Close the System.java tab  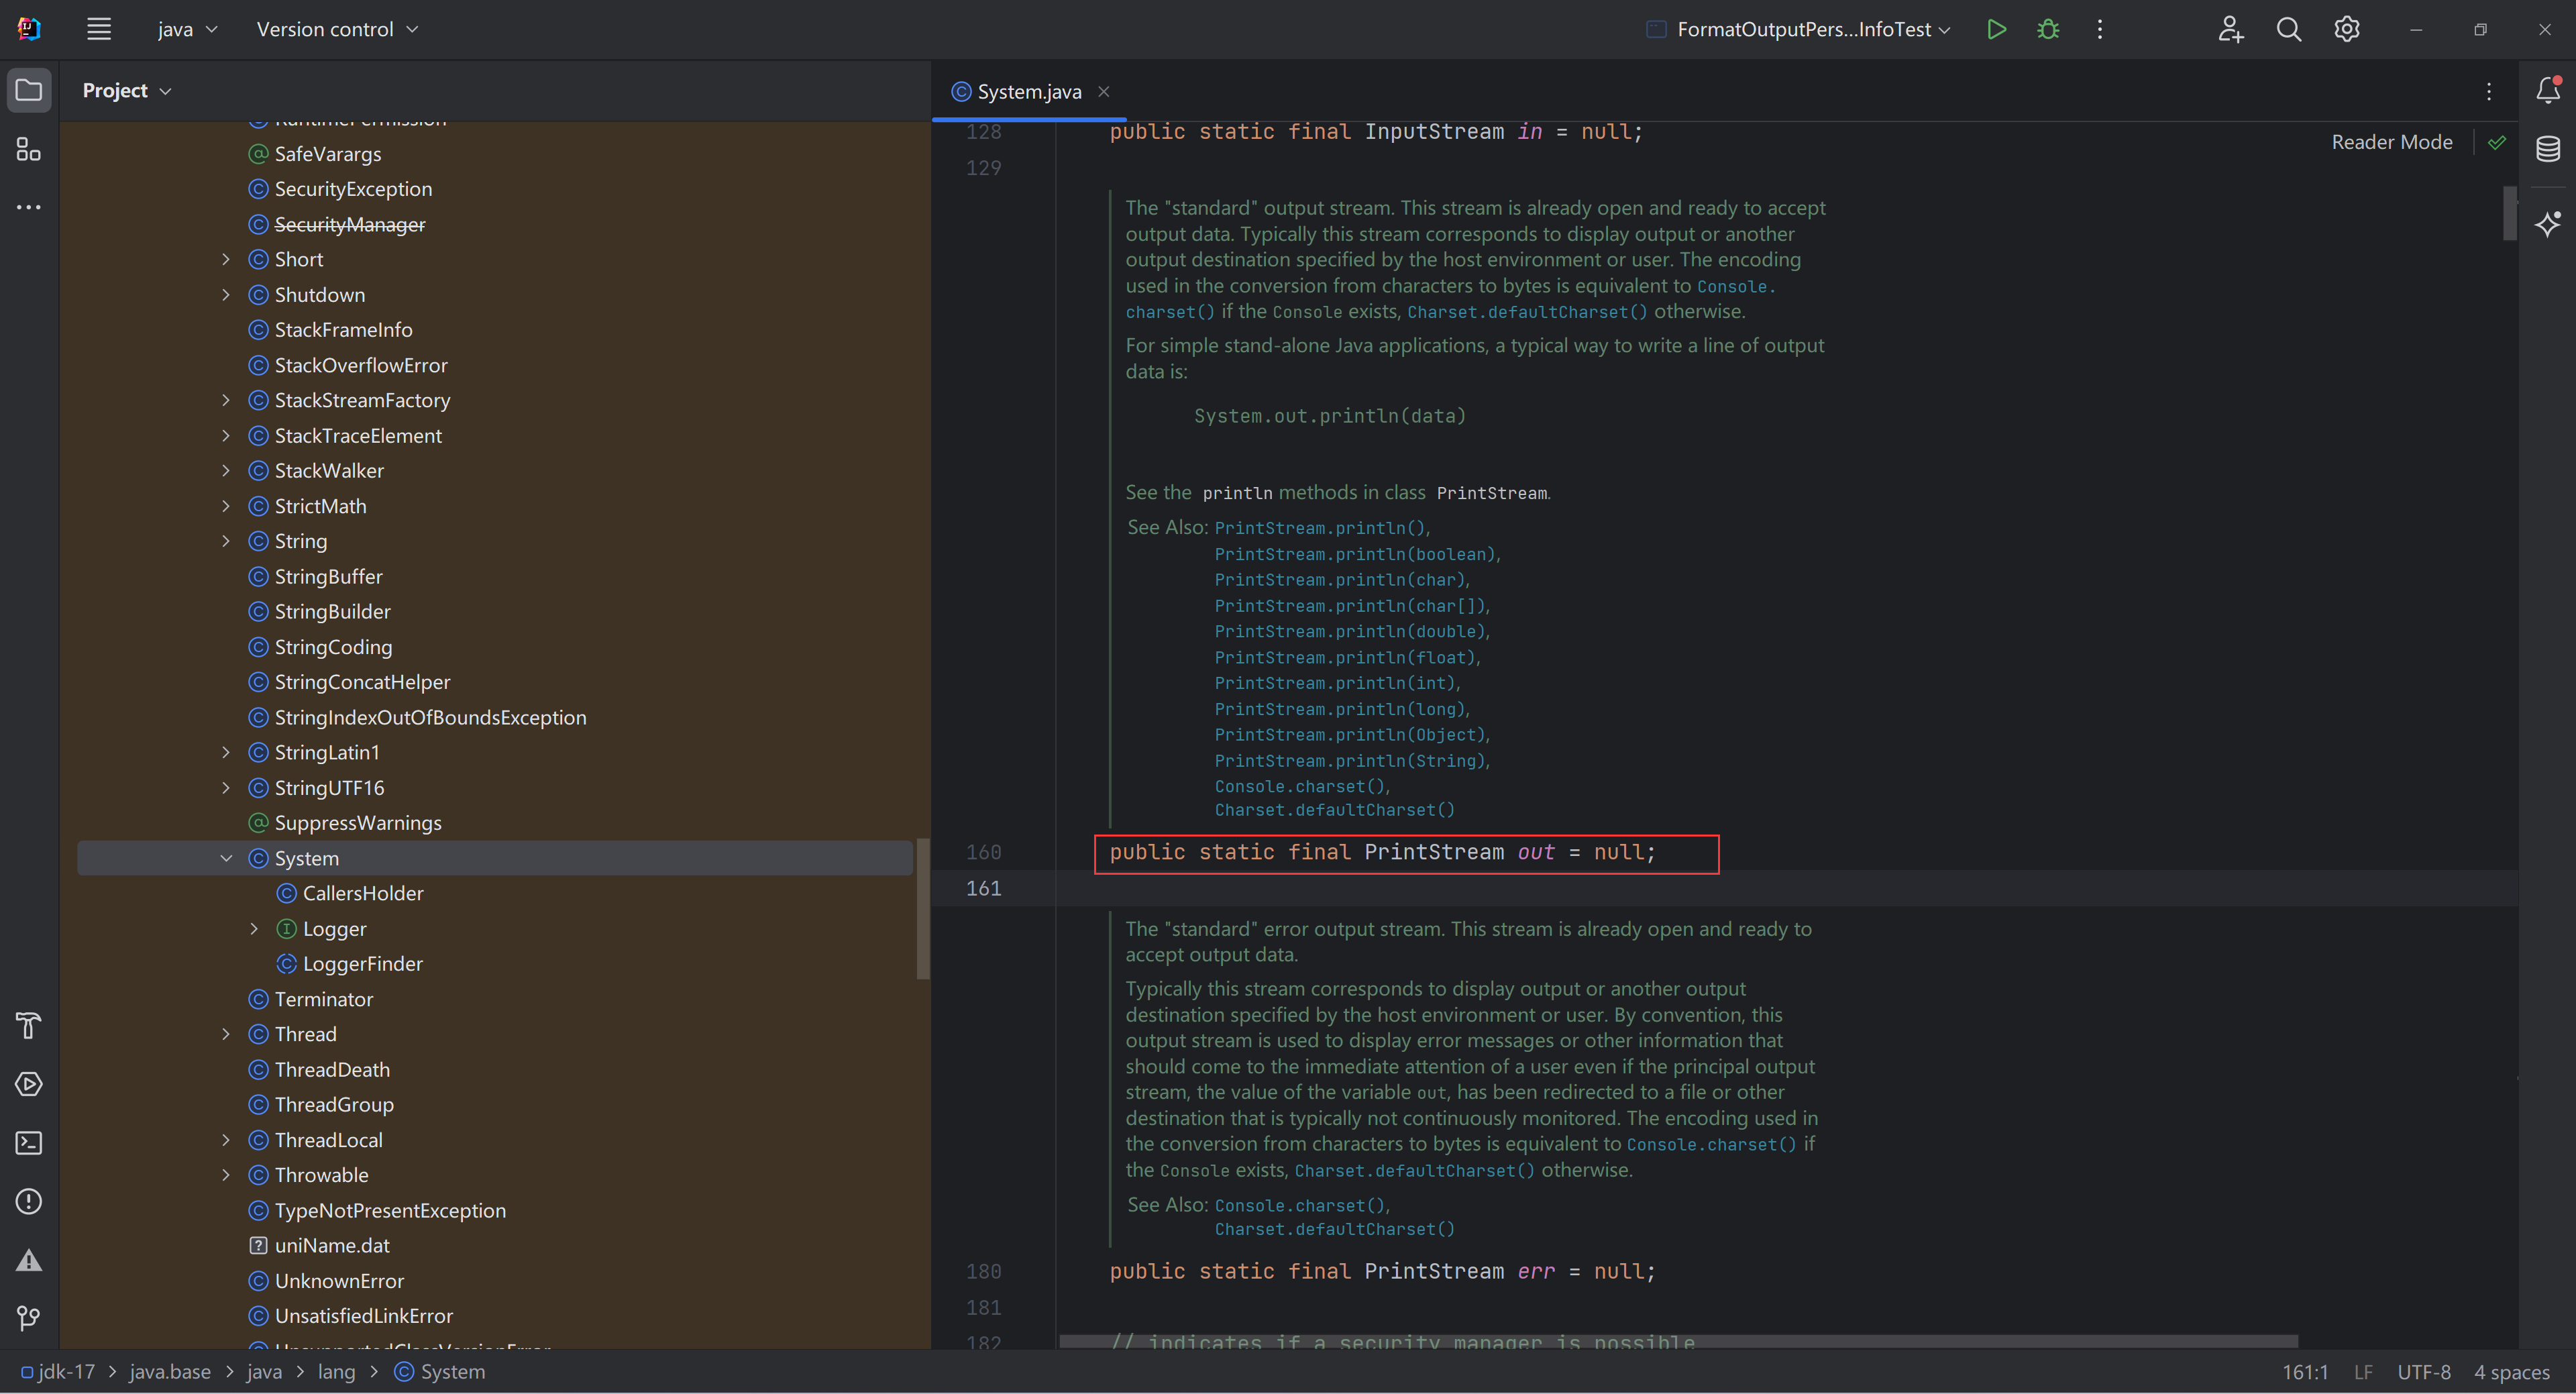tap(1104, 91)
